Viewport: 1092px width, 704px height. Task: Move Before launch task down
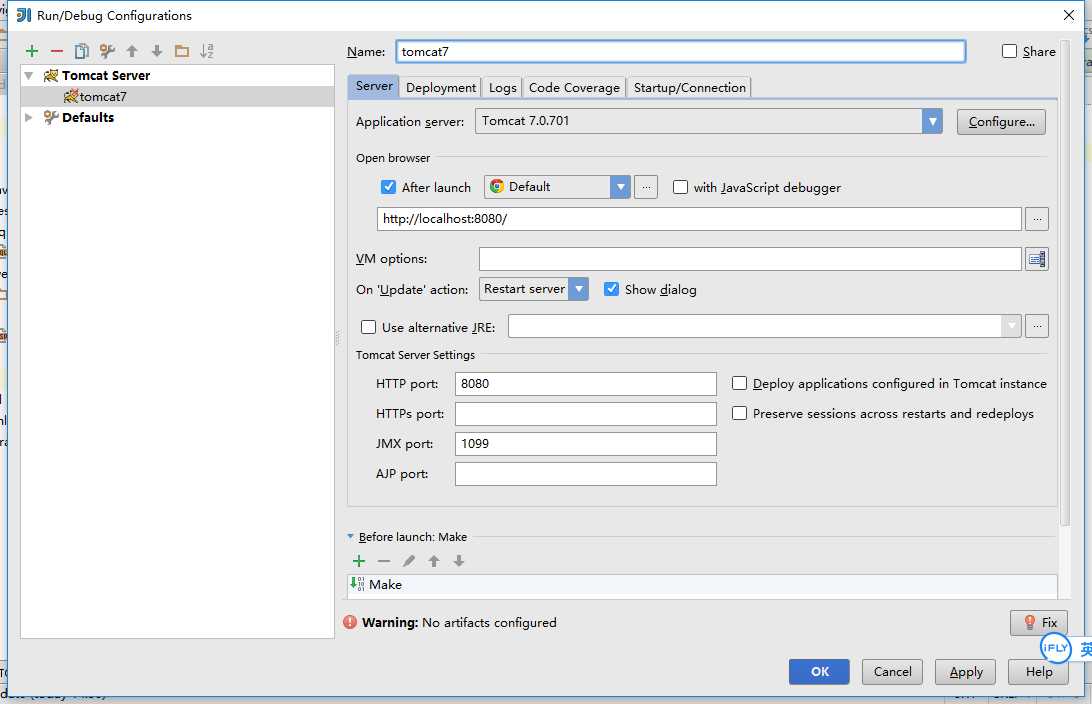459,561
